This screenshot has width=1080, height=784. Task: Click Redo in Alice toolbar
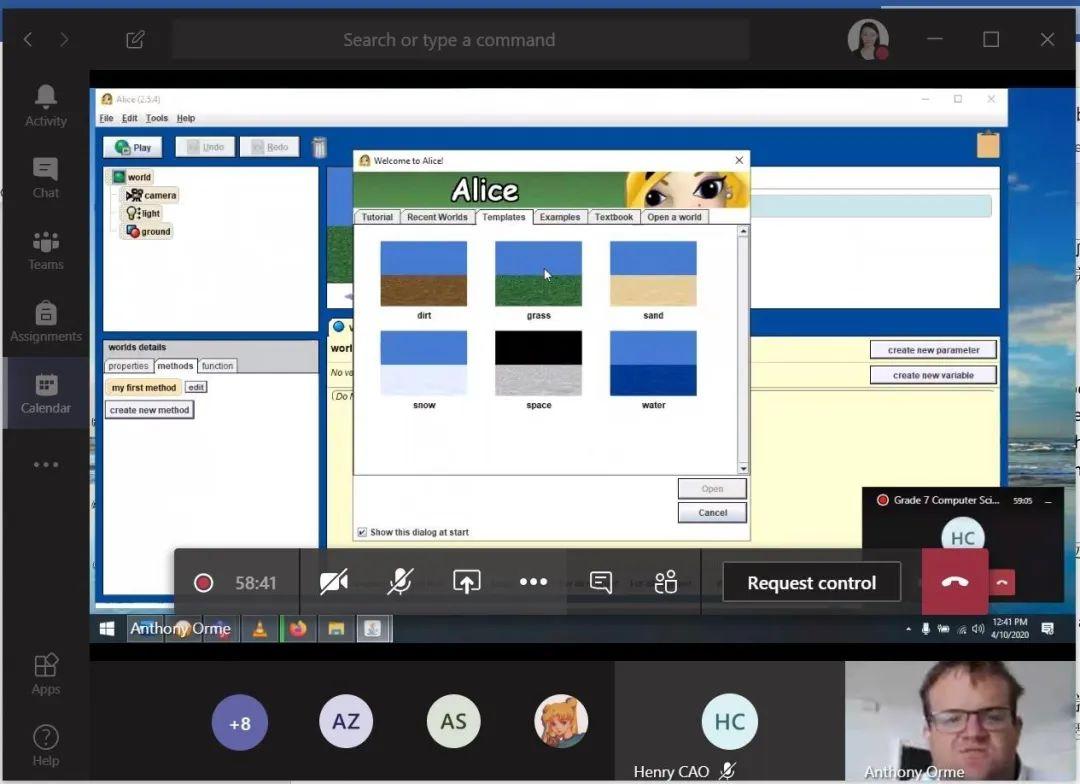pyautogui.click(x=269, y=147)
